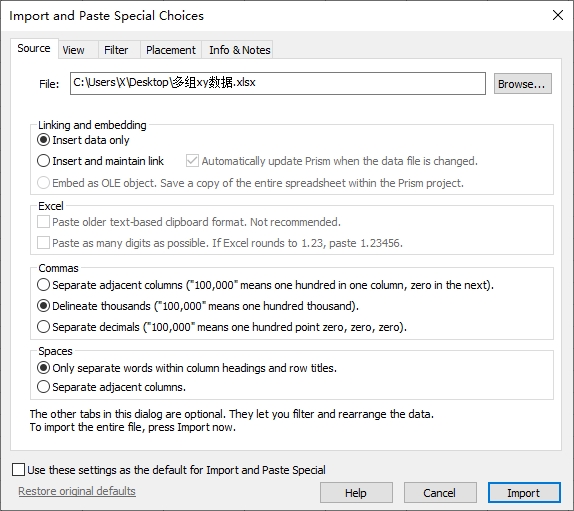The height and width of the screenshot is (511, 574).
Task: Select the Source tab
Action: pos(34,48)
